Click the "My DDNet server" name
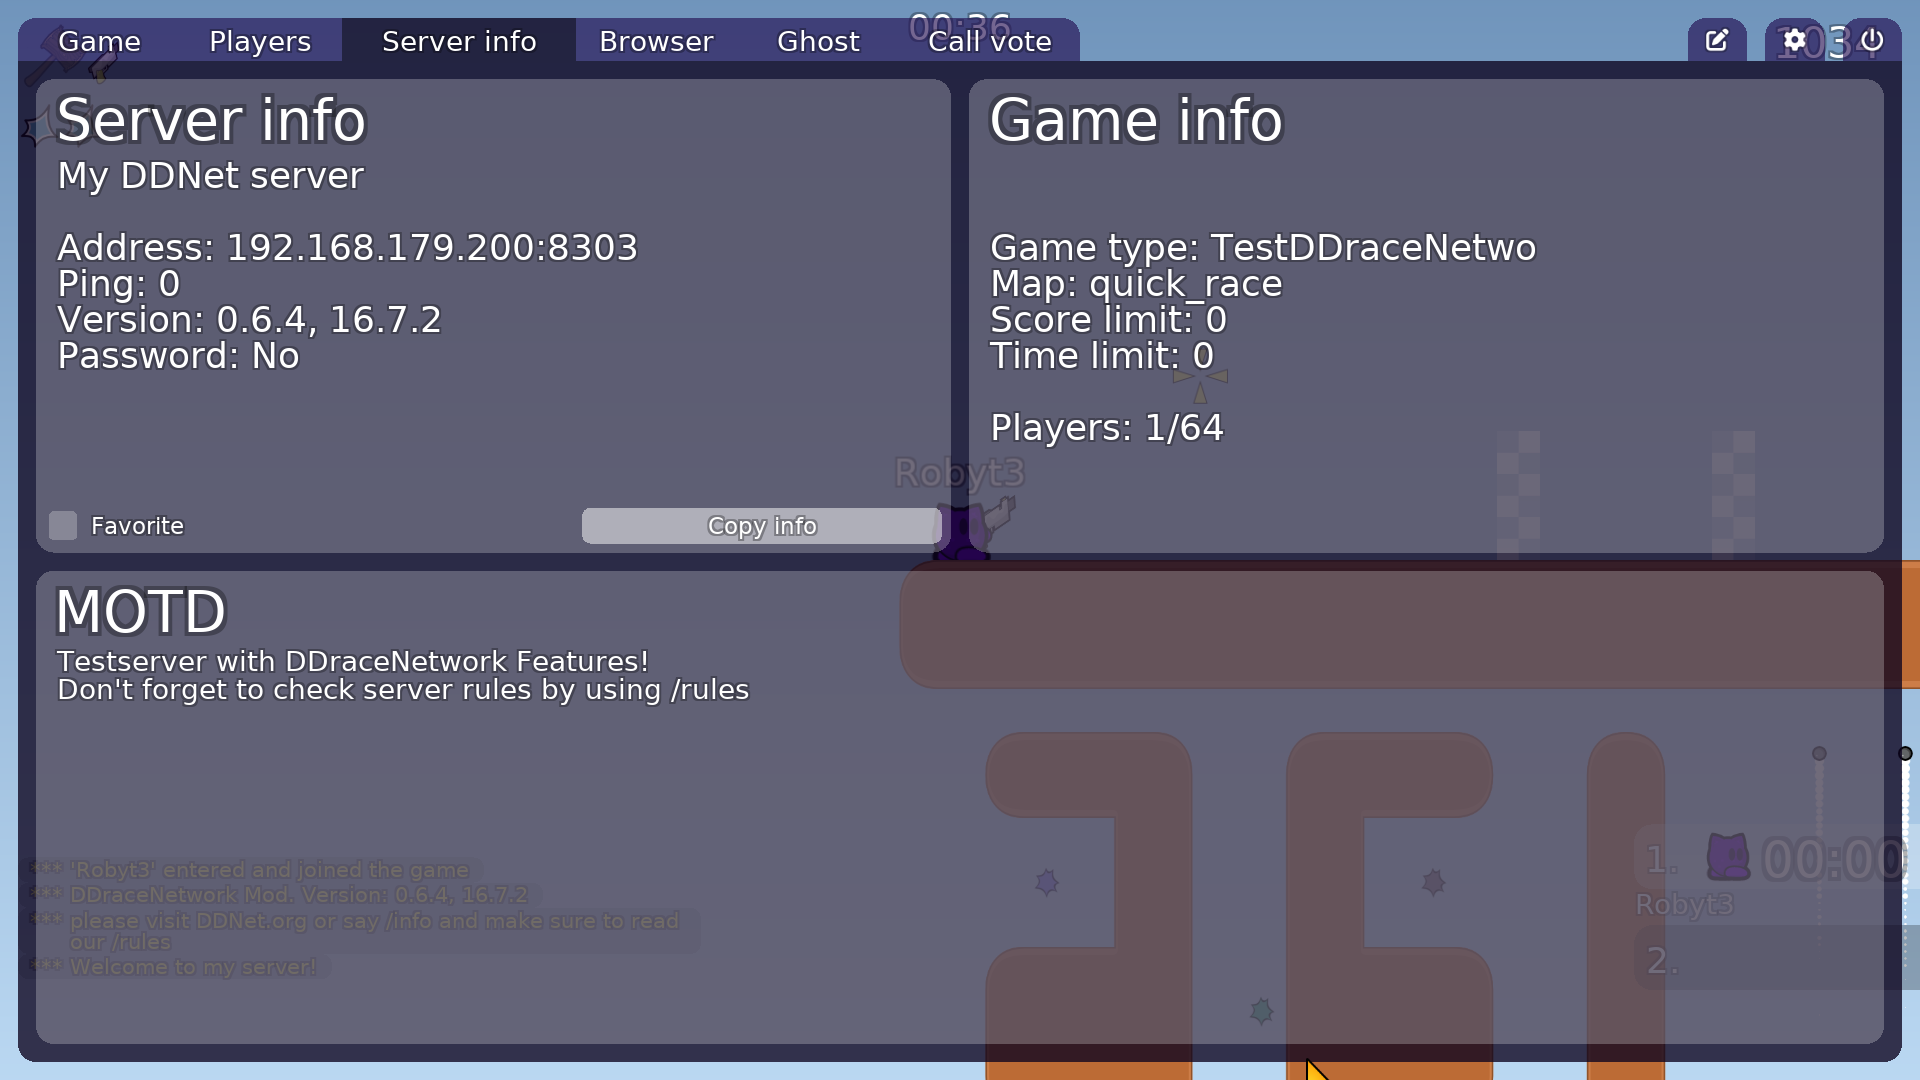The width and height of the screenshot is (1920, 1080). click(211, 176)
